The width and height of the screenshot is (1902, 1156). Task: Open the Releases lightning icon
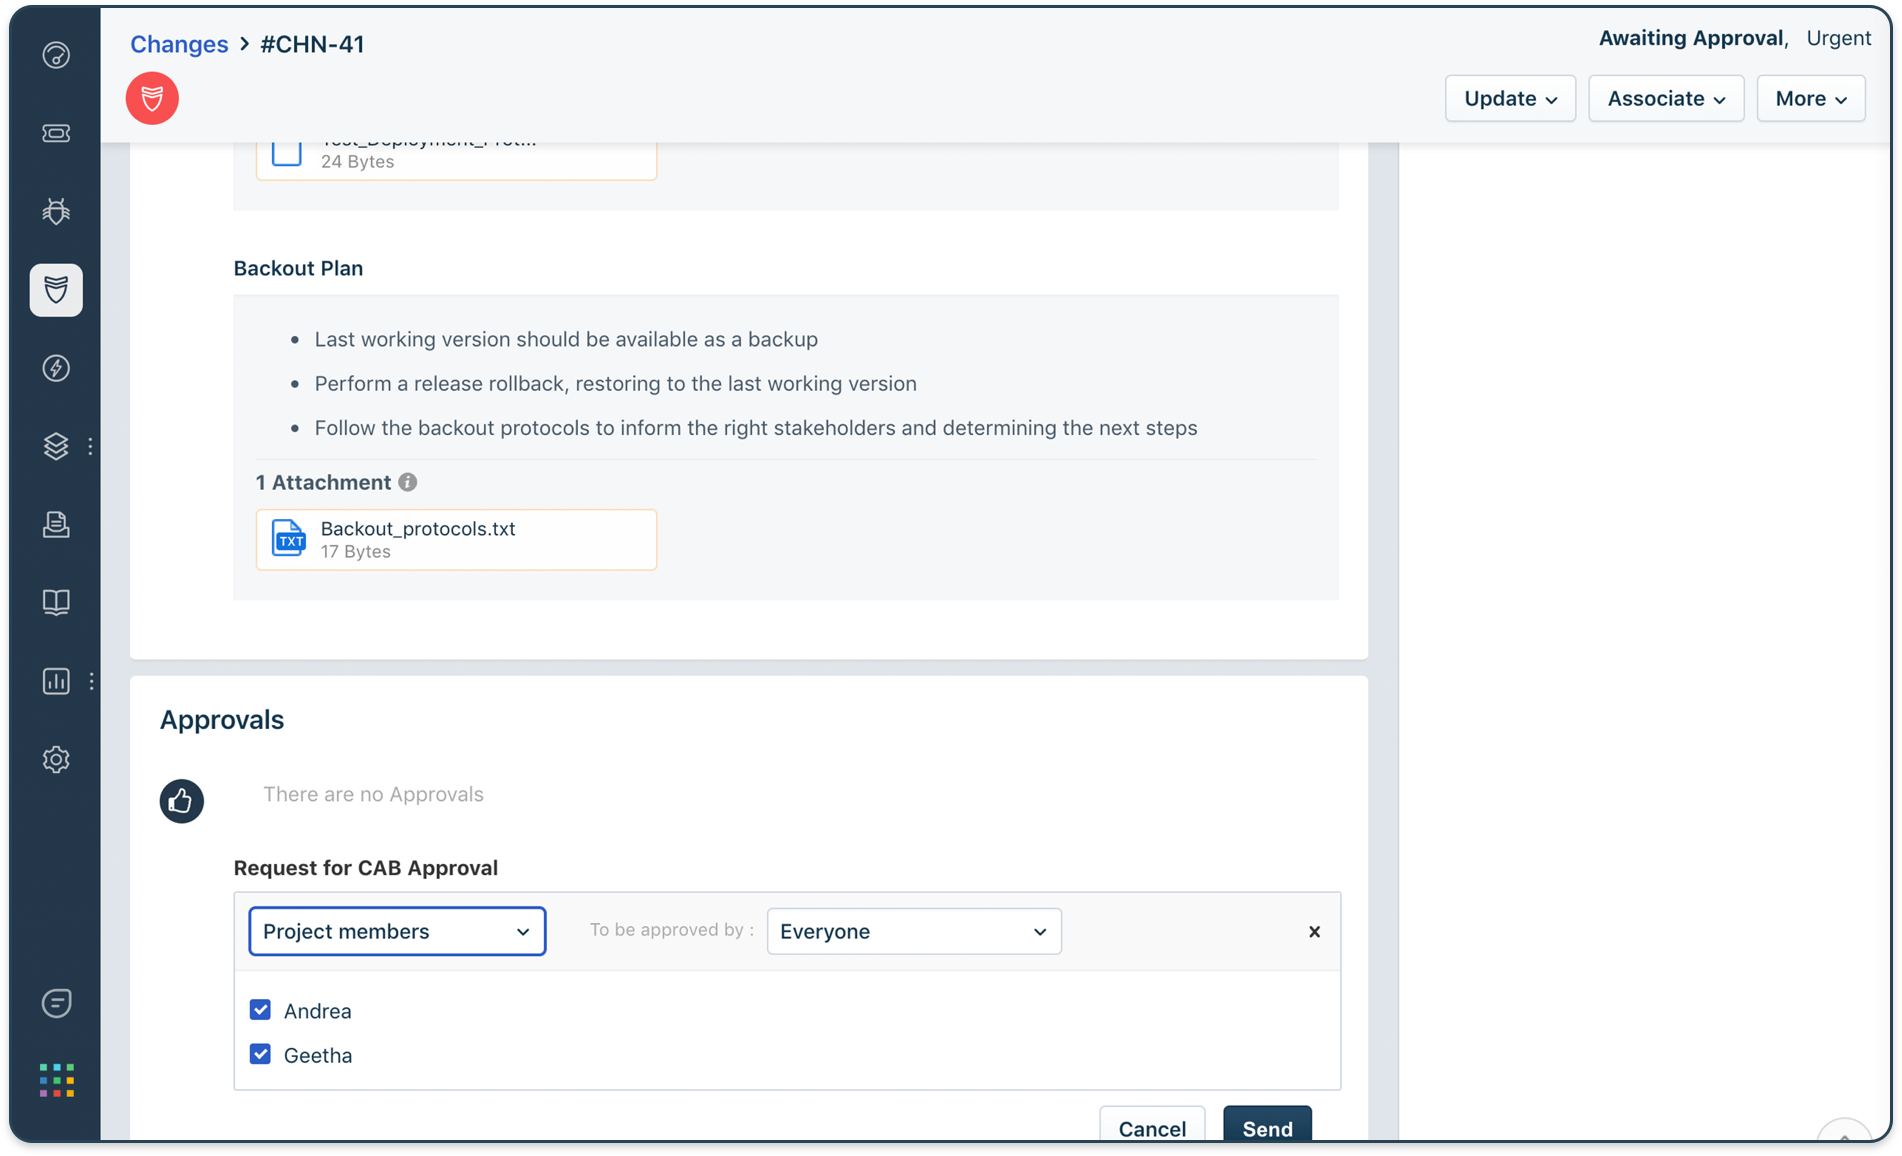56,368
